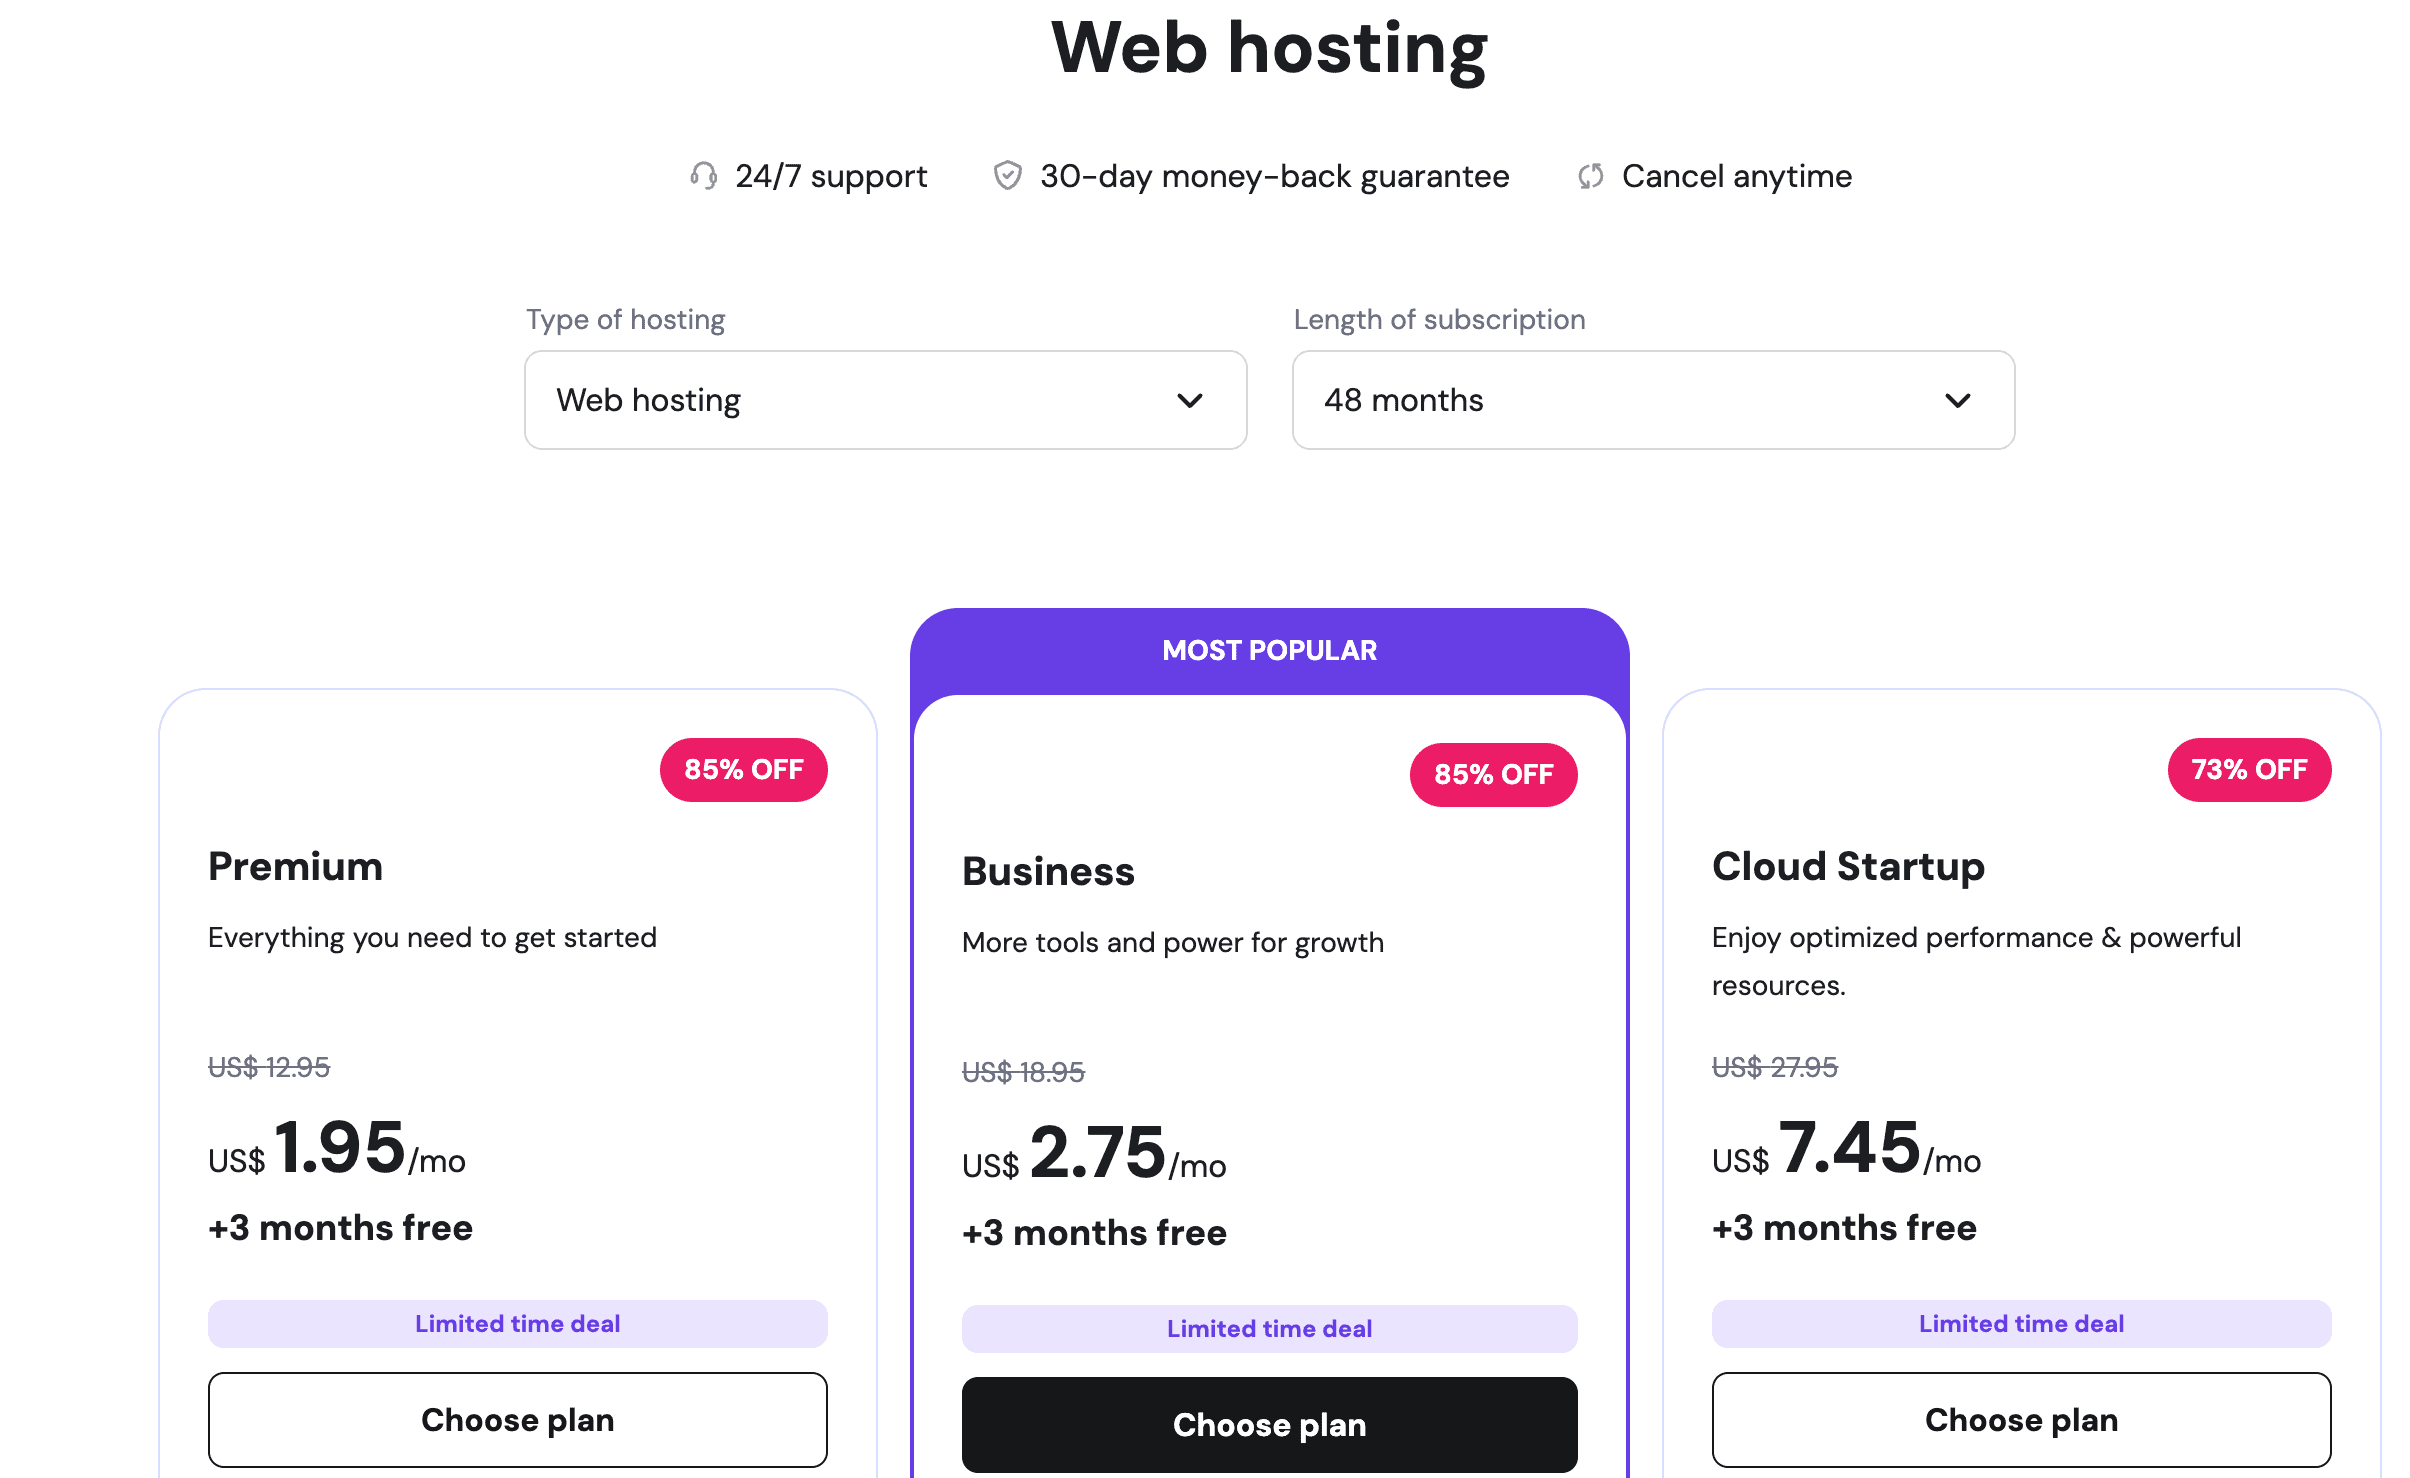The image size is (2410, 1478).
Task: Click the shield icon near money-back guarantee
Action: [x=1007, y=176]
